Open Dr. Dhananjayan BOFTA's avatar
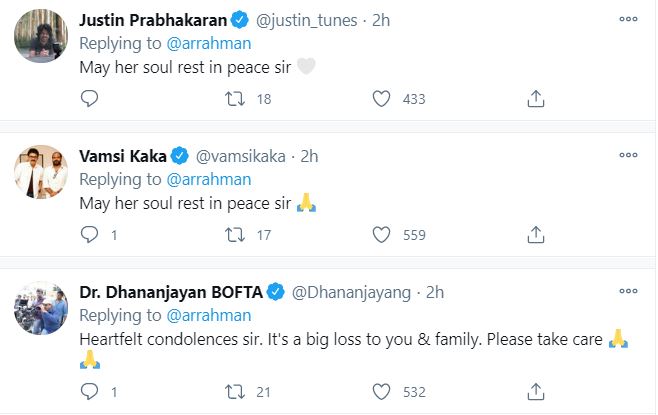658x415 pixels. pyautogui.click(x=41, y=309)
